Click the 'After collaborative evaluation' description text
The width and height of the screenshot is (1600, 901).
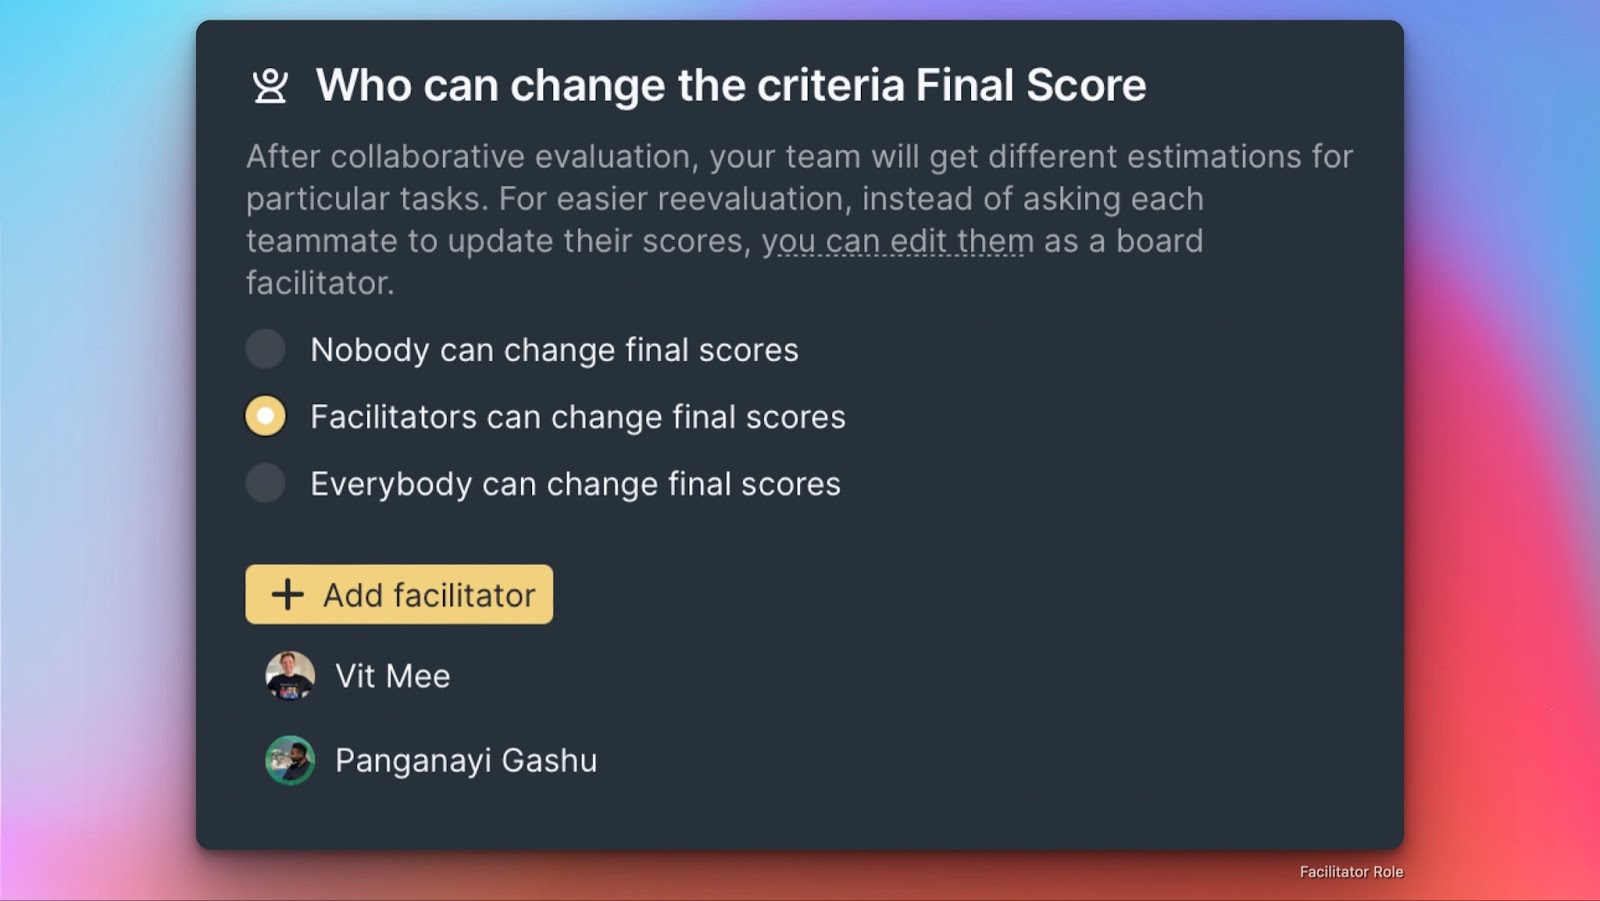tap(468, 157)
